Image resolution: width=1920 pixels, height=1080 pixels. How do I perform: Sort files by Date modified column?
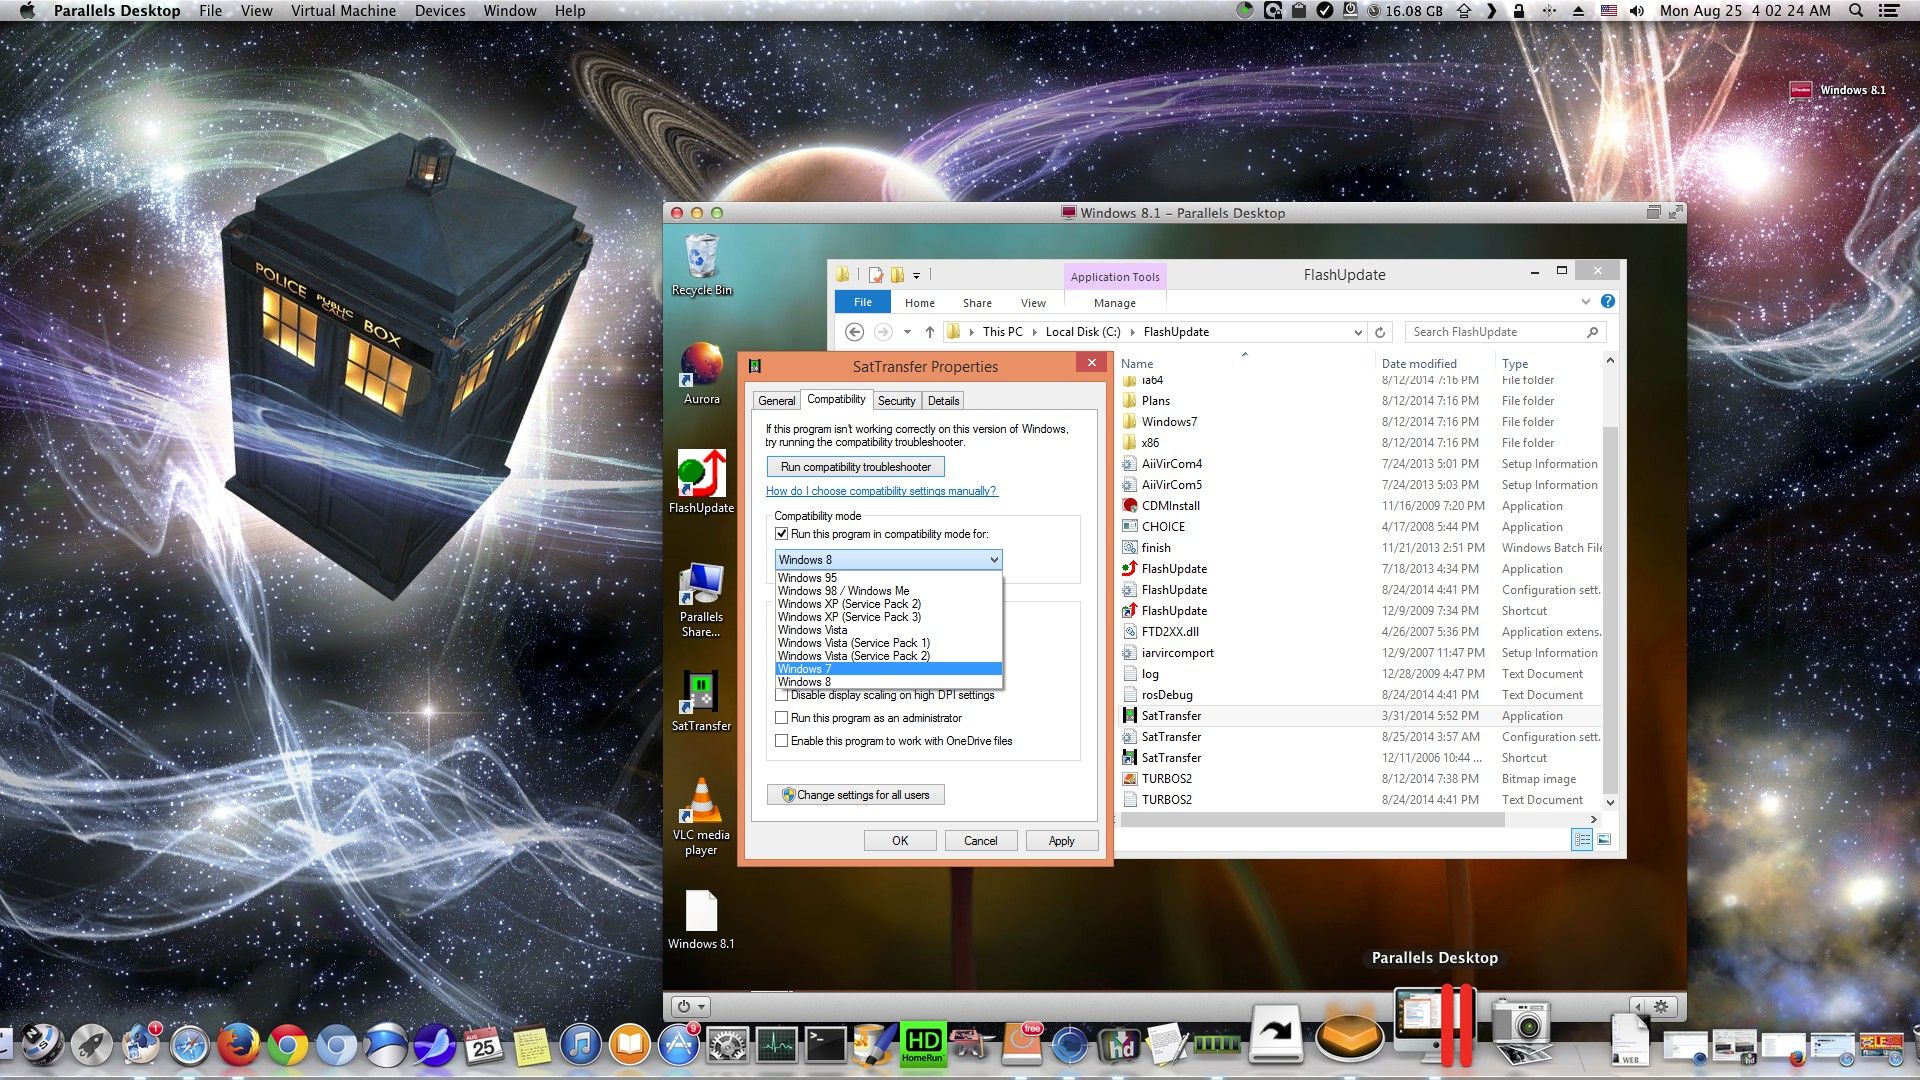point(1418,364)
